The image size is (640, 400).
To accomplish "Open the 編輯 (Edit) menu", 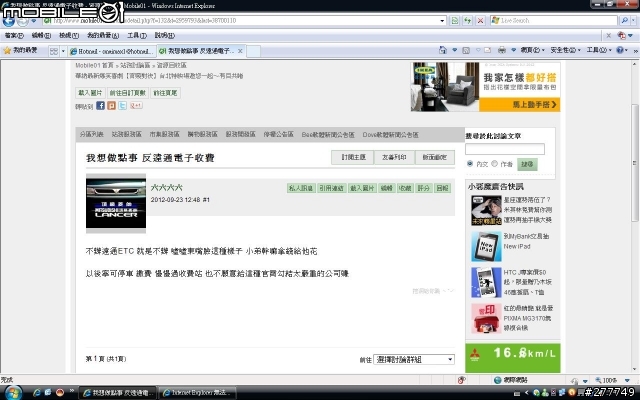I will pos(41,36).
